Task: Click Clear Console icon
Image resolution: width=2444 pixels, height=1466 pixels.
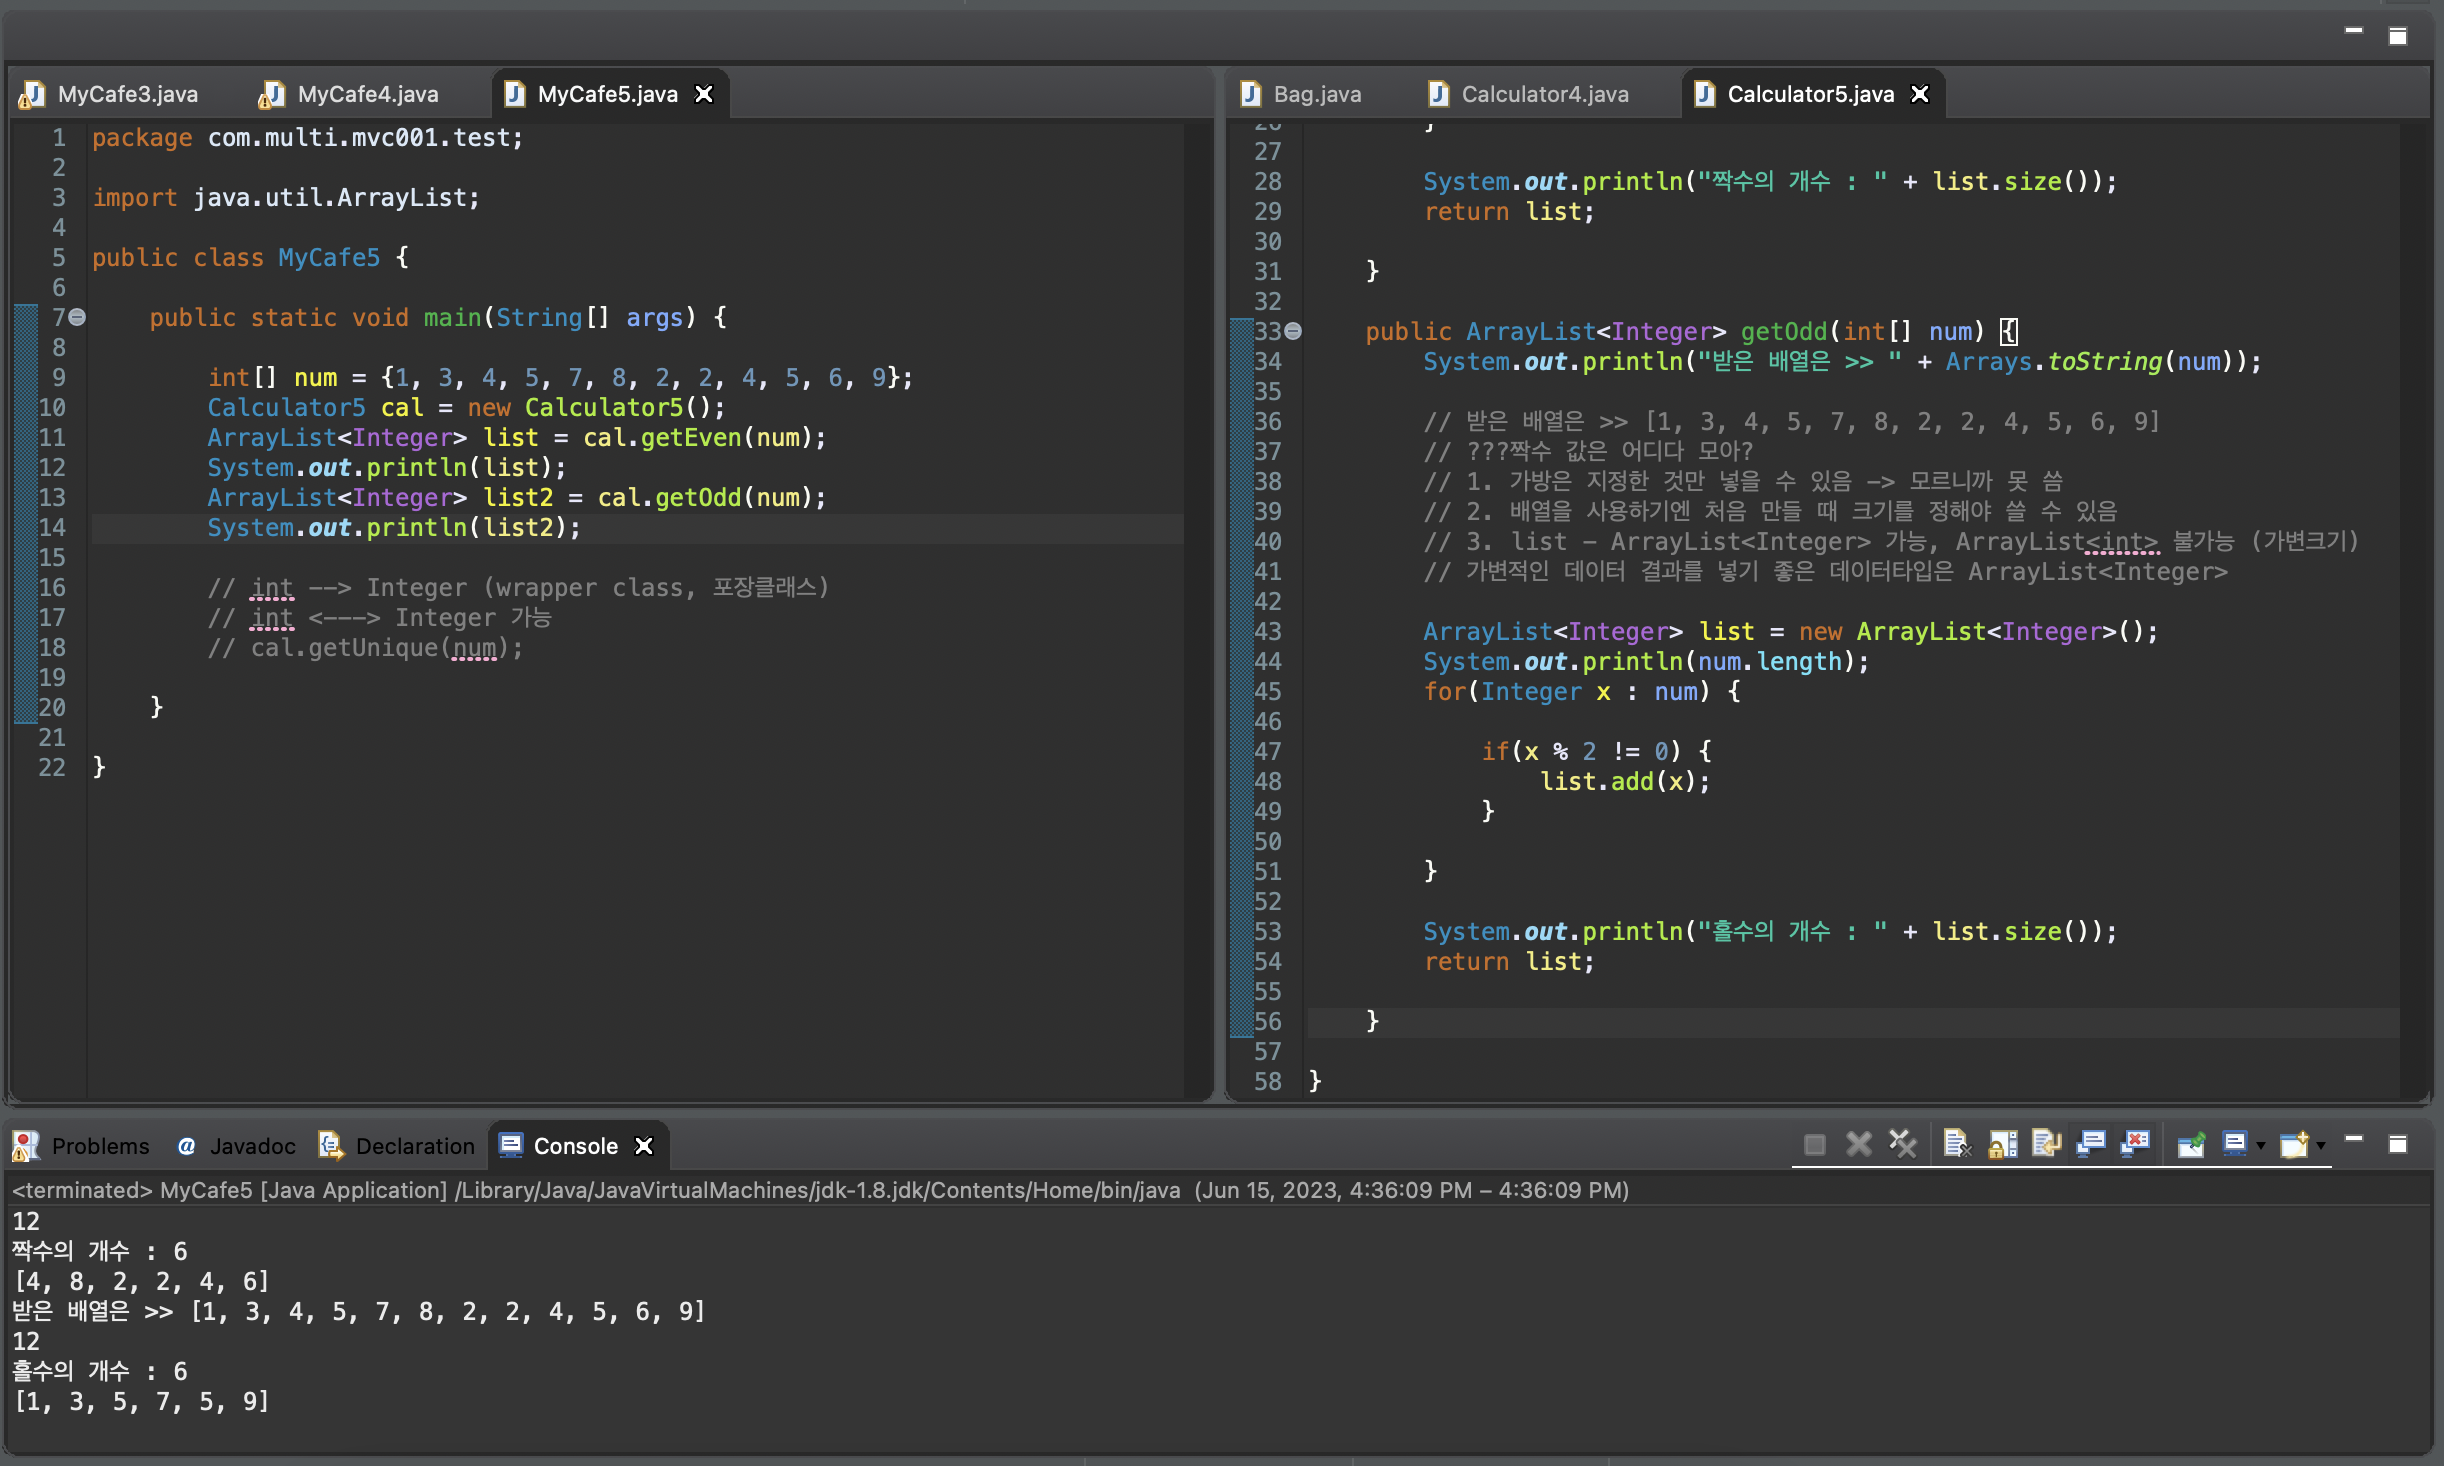Action: pos(1956,1144)
